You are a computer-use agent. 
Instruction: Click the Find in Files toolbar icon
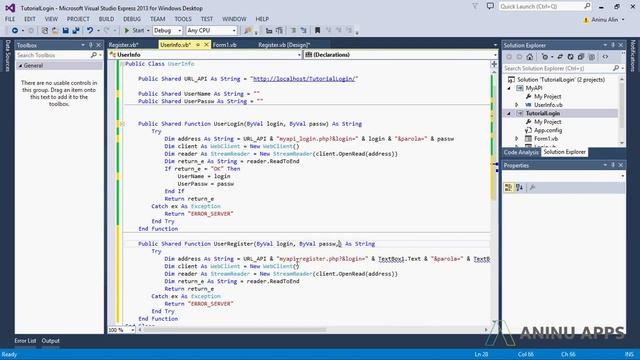point(248,31)
